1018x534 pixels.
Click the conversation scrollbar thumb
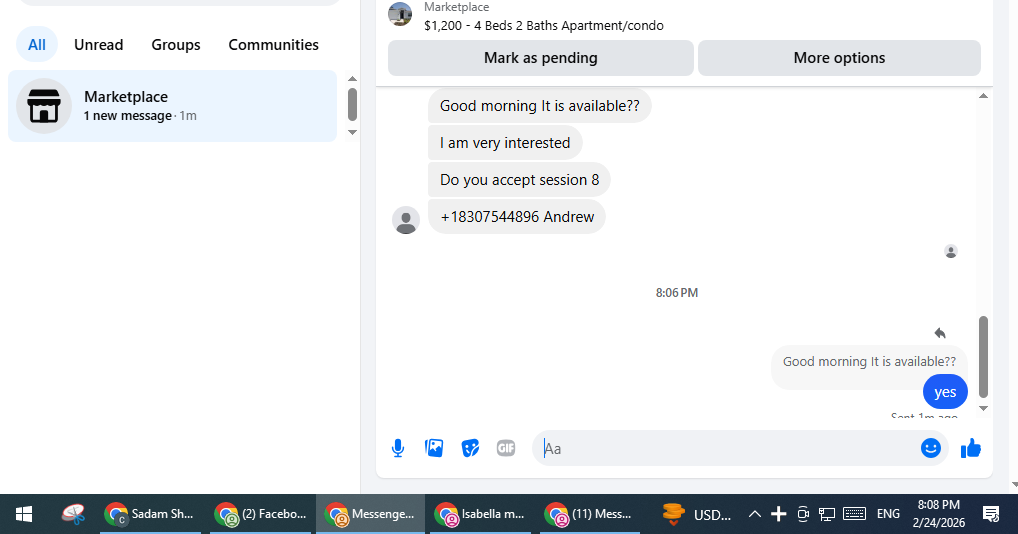(984, 356)
